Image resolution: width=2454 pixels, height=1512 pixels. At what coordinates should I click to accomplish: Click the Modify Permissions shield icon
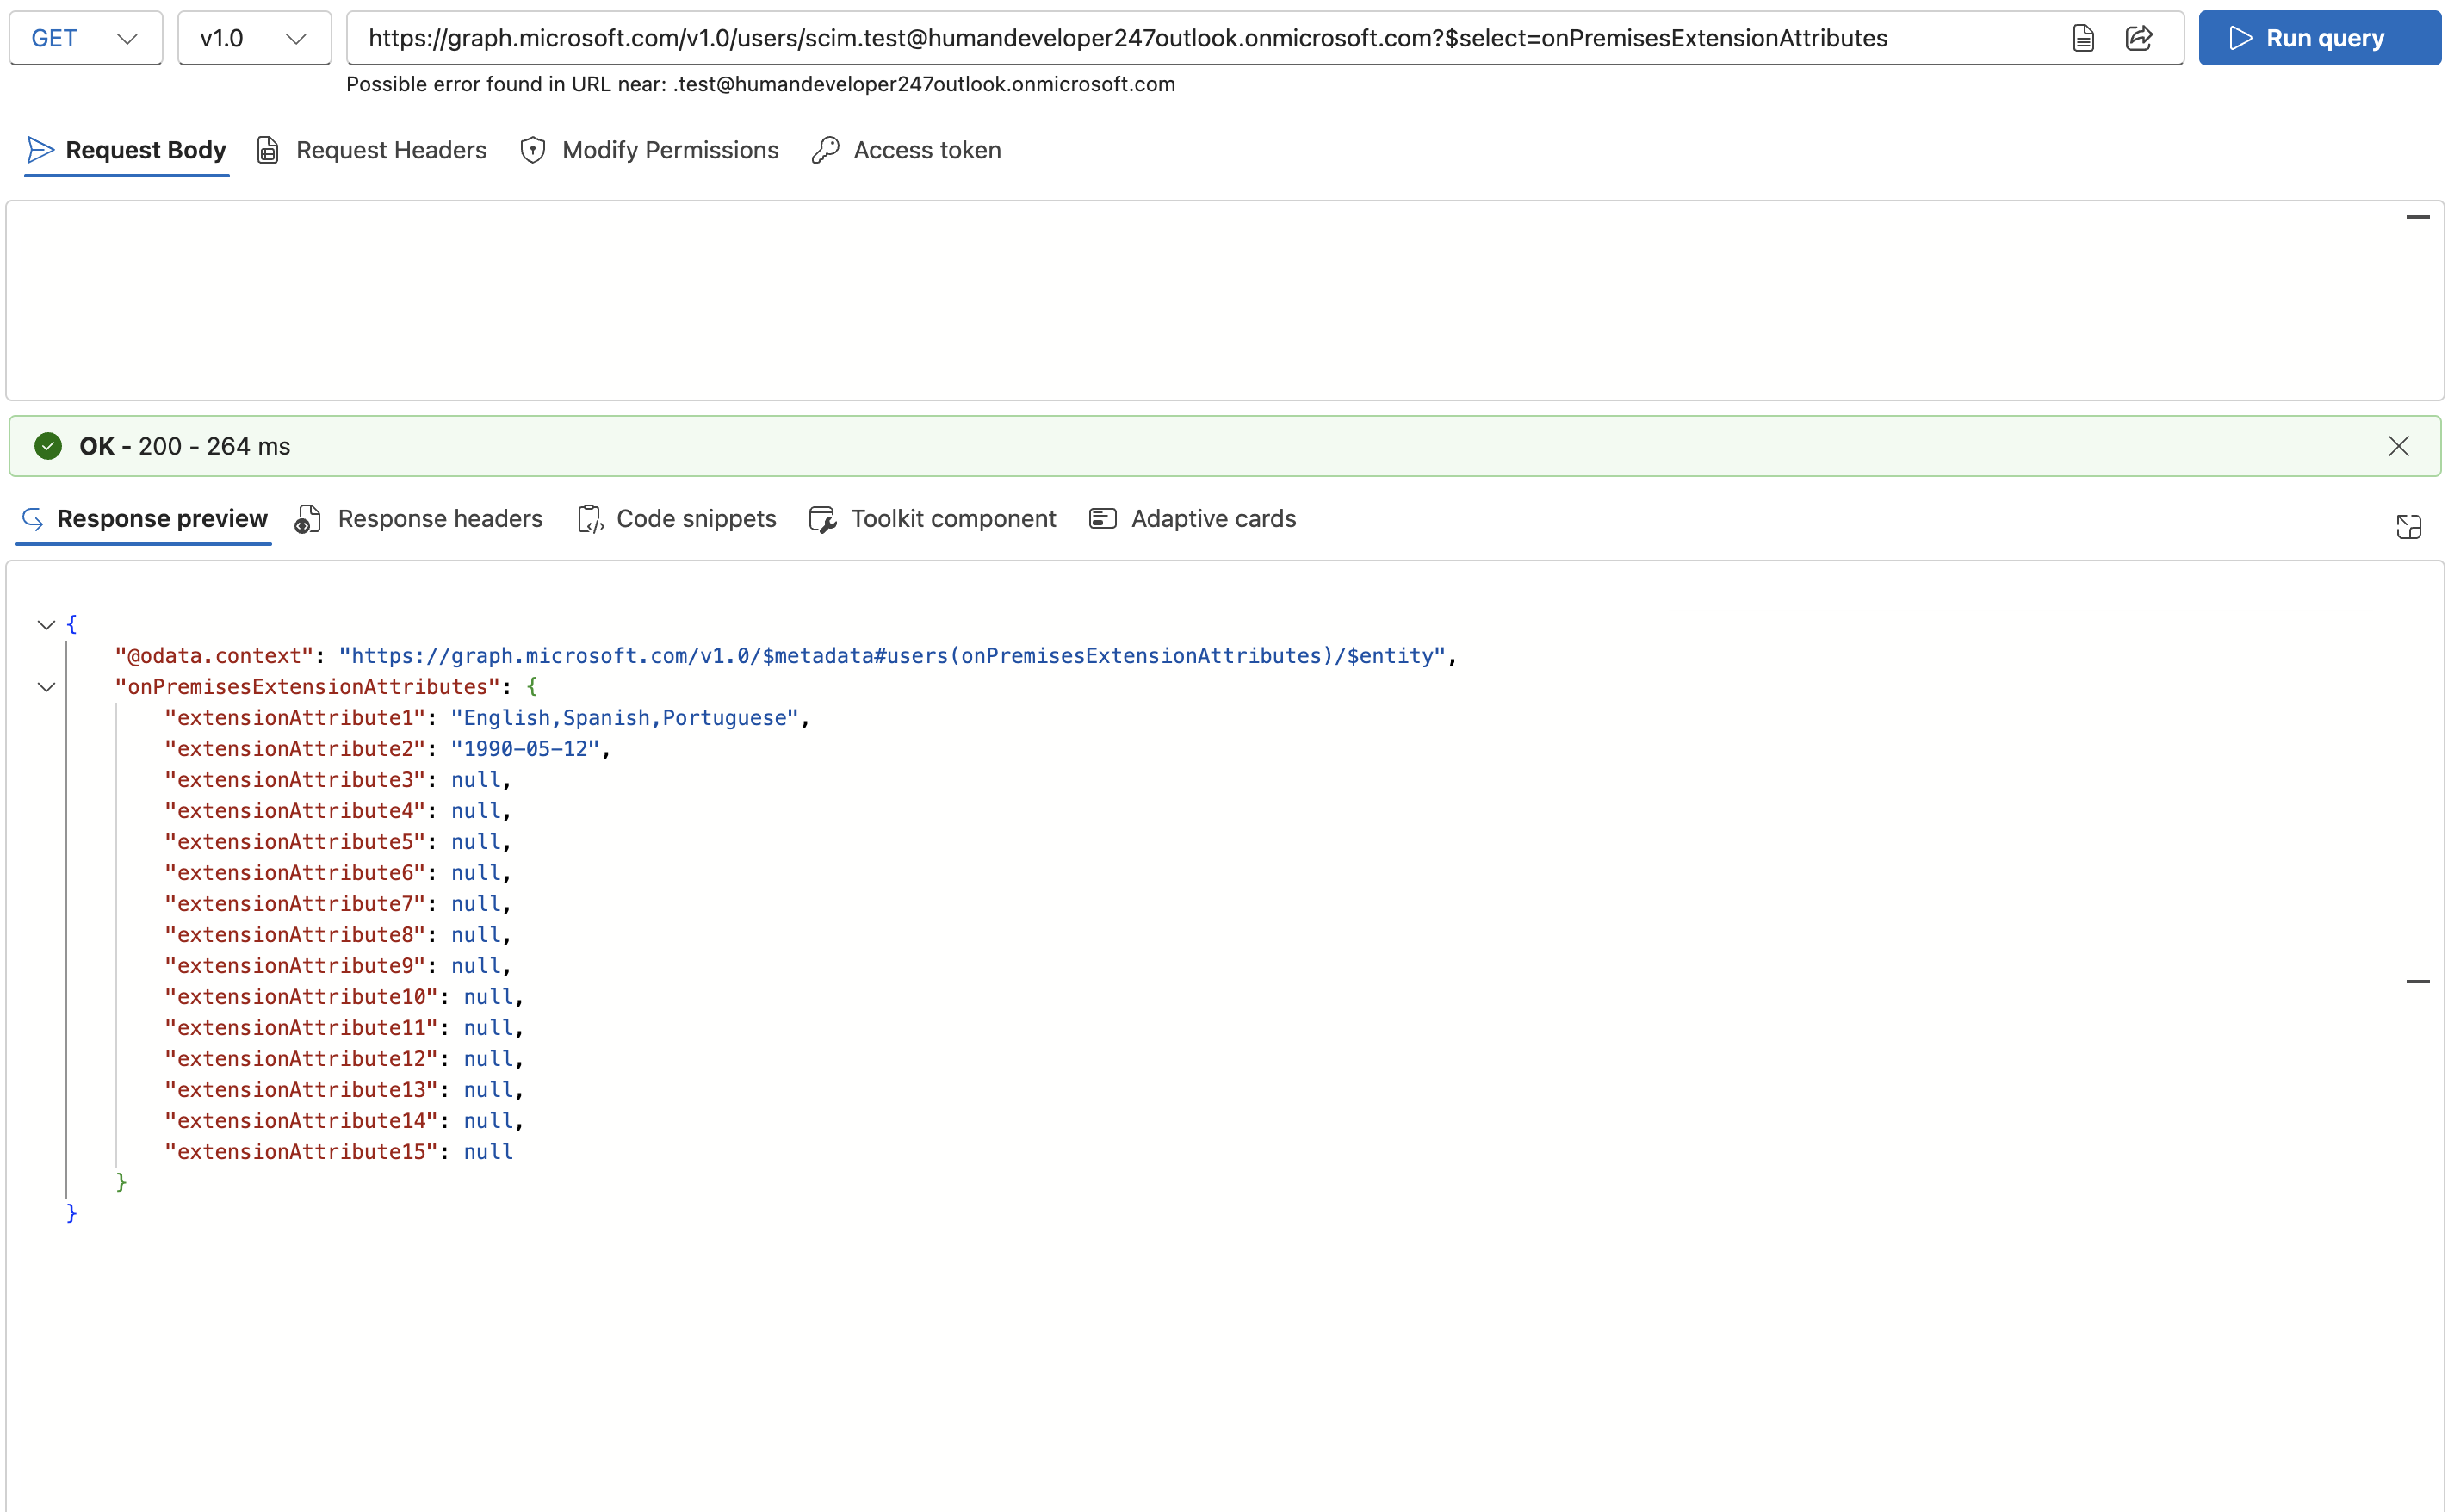pyautogui.click(x=533, y=150)
